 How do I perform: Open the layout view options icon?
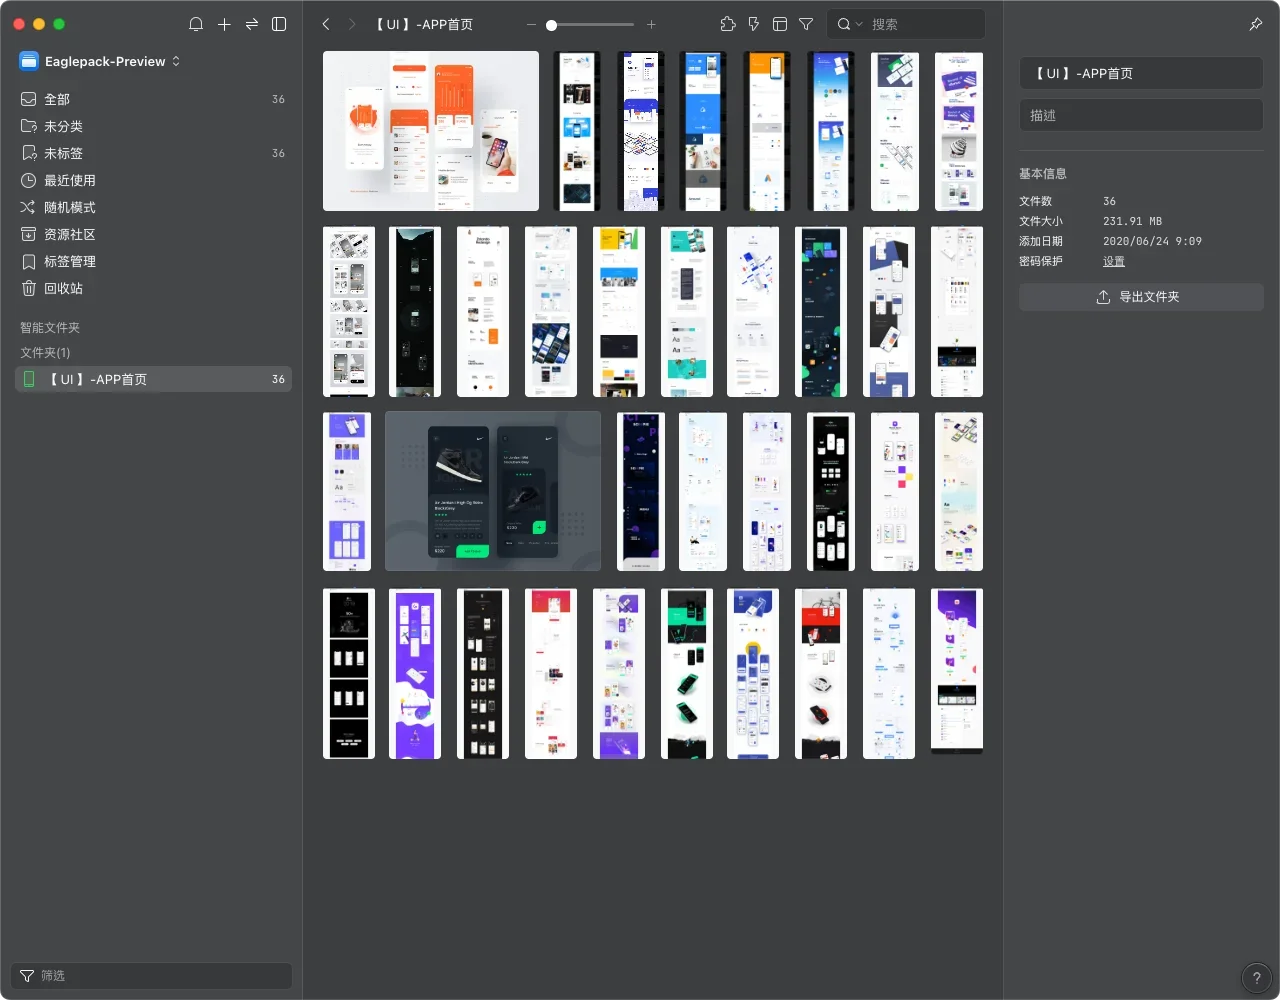(x=780, y=24)
